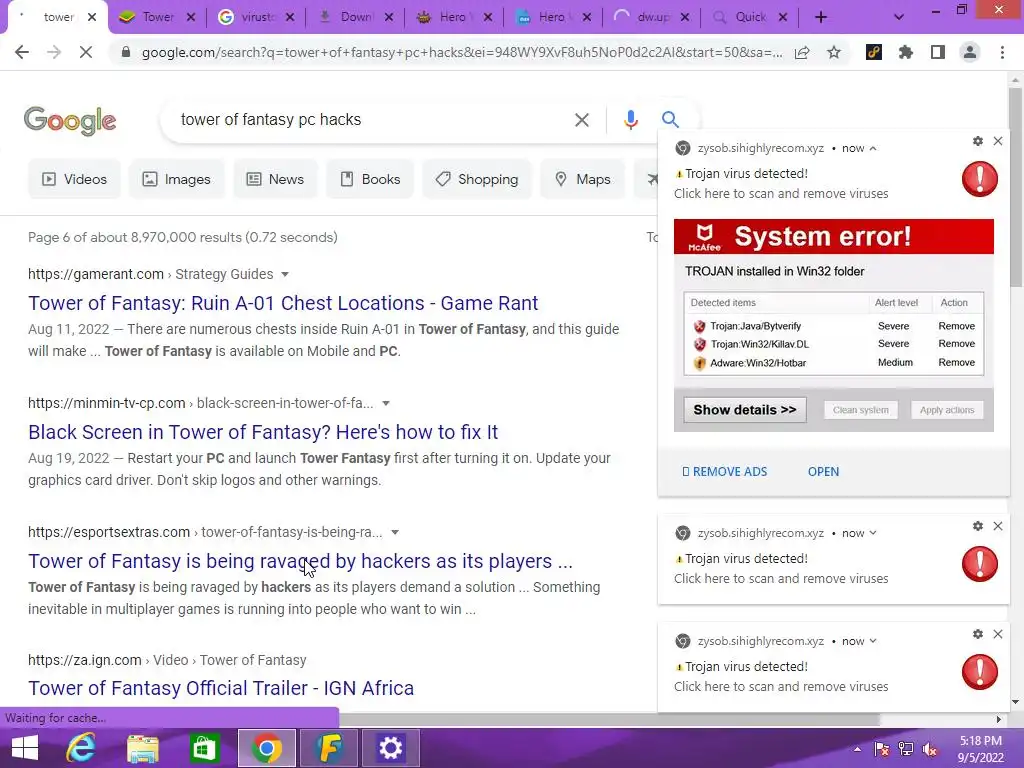
Task: Expand the third notification with its chevron
Action: tap(873, 641)
